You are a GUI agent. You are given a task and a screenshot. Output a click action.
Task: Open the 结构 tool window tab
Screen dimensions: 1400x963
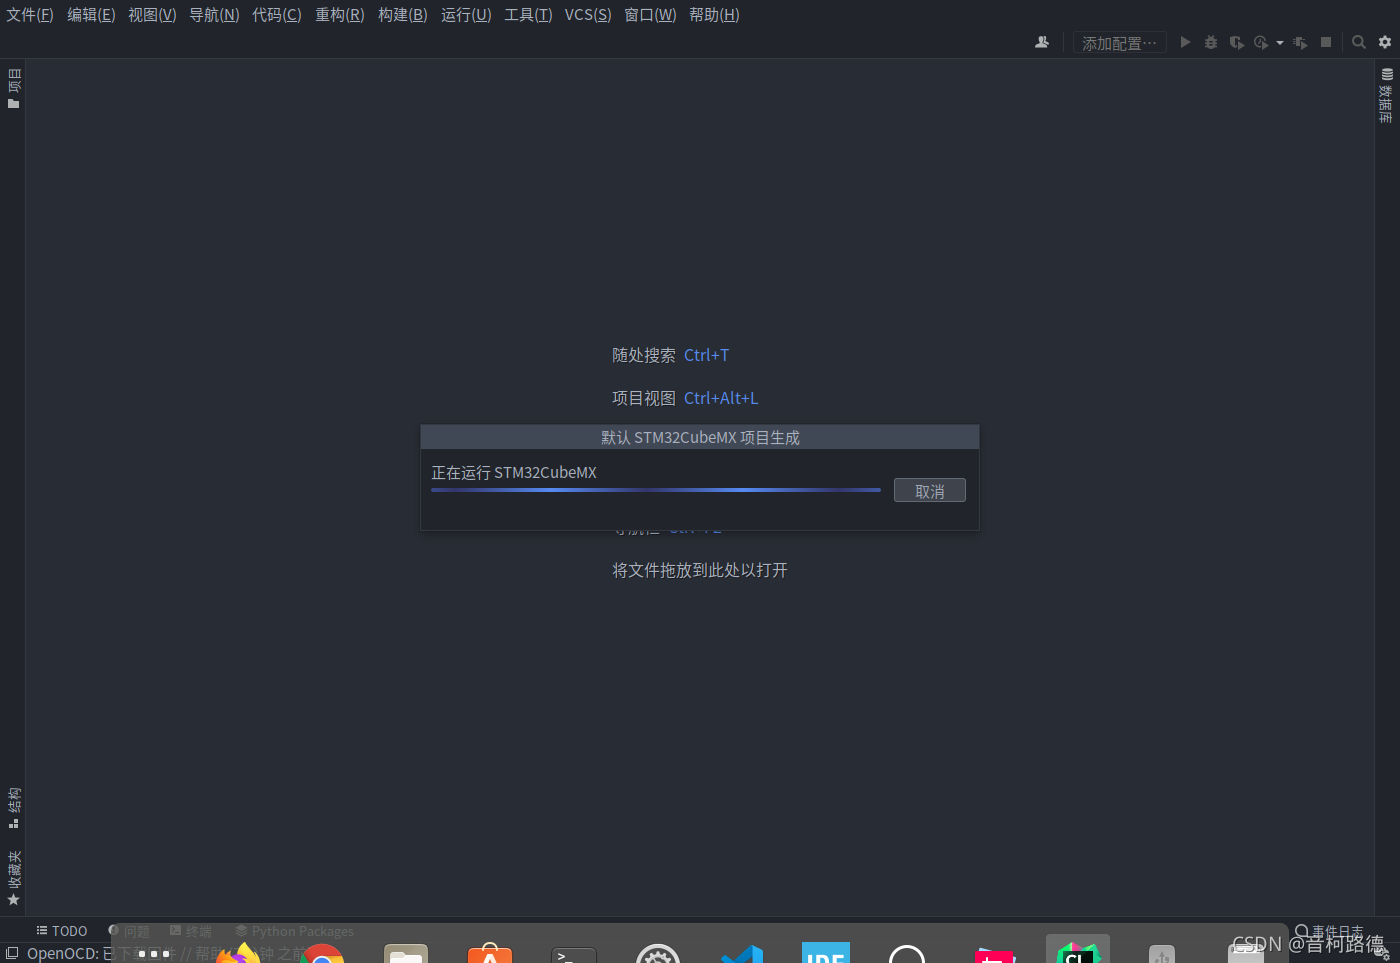tap(13, 808)
